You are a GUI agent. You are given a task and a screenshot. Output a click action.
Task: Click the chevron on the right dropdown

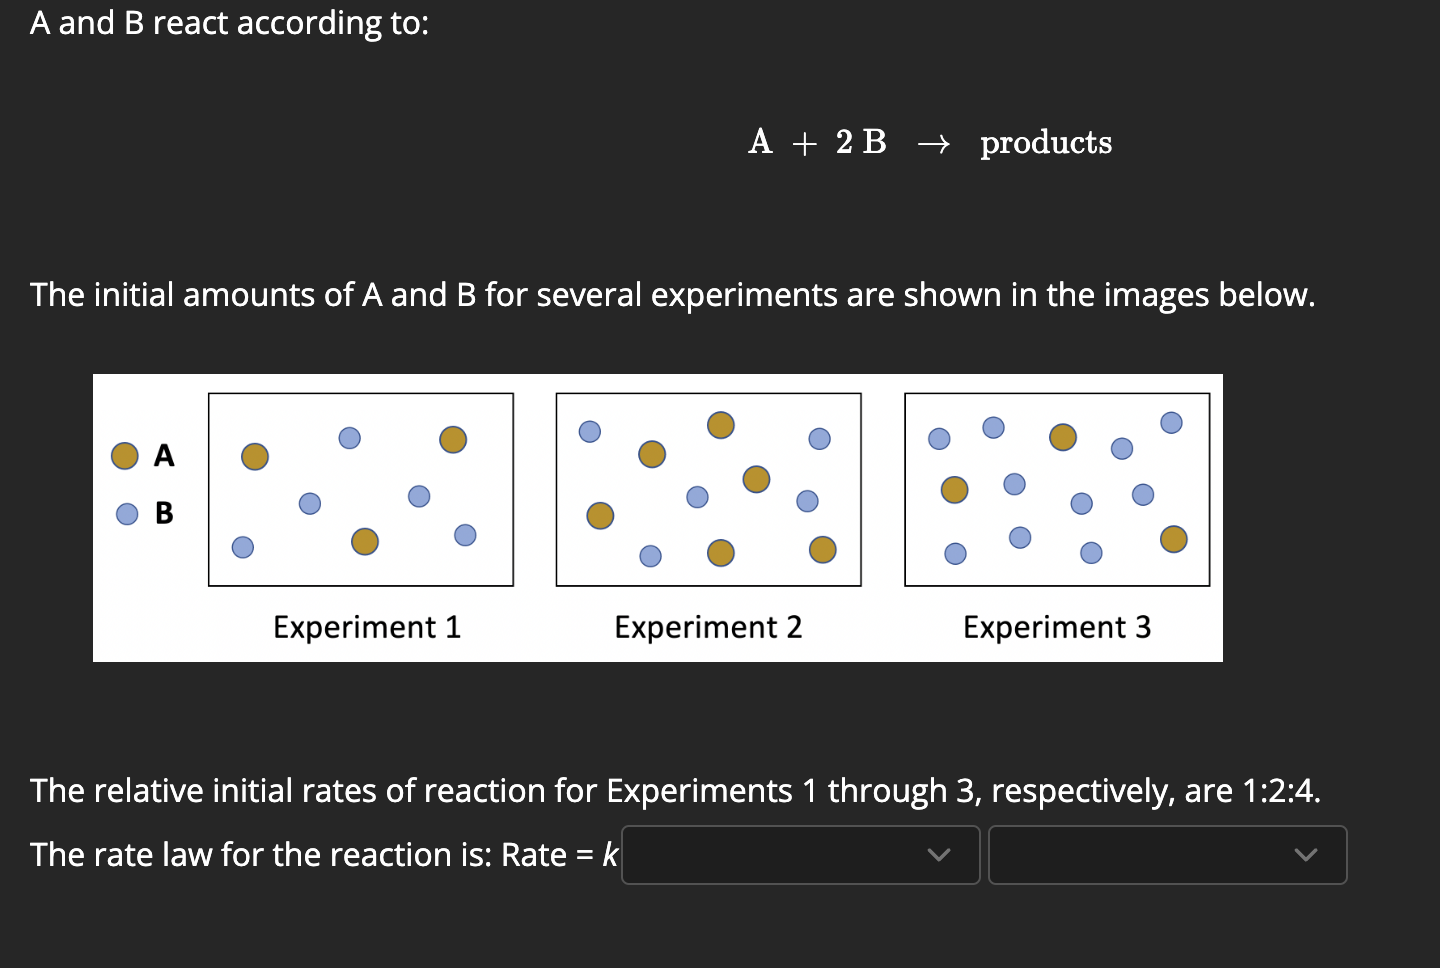tap(1305, 855)
